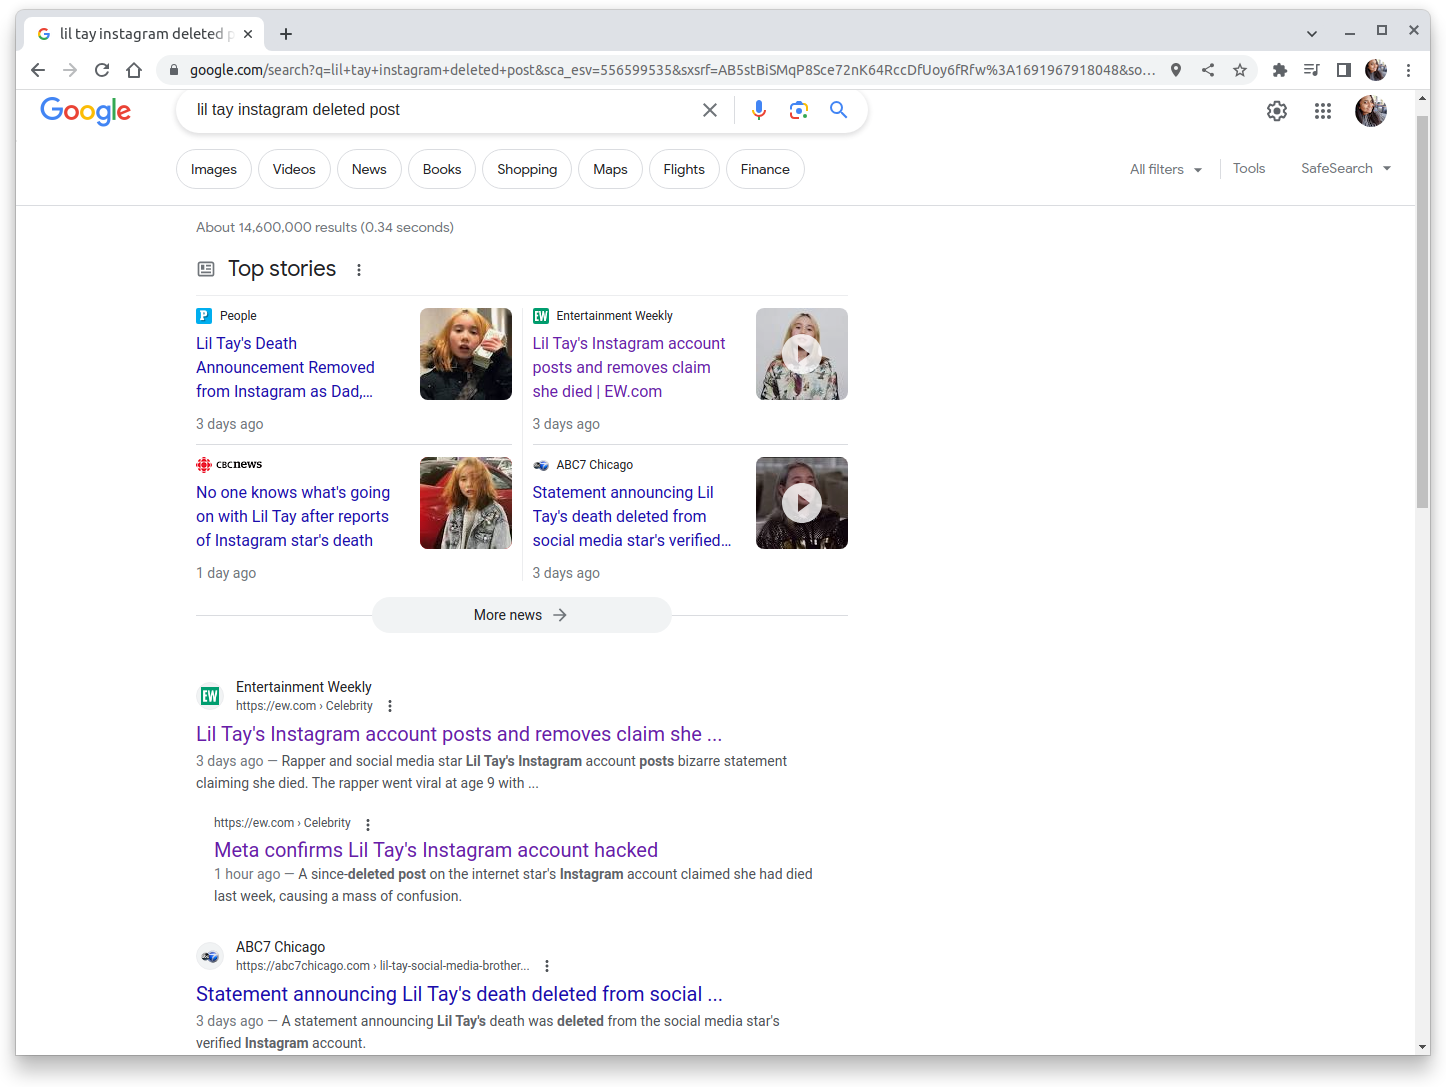Open Google quick settings gear
1446x1087 pixels.
1277,111
